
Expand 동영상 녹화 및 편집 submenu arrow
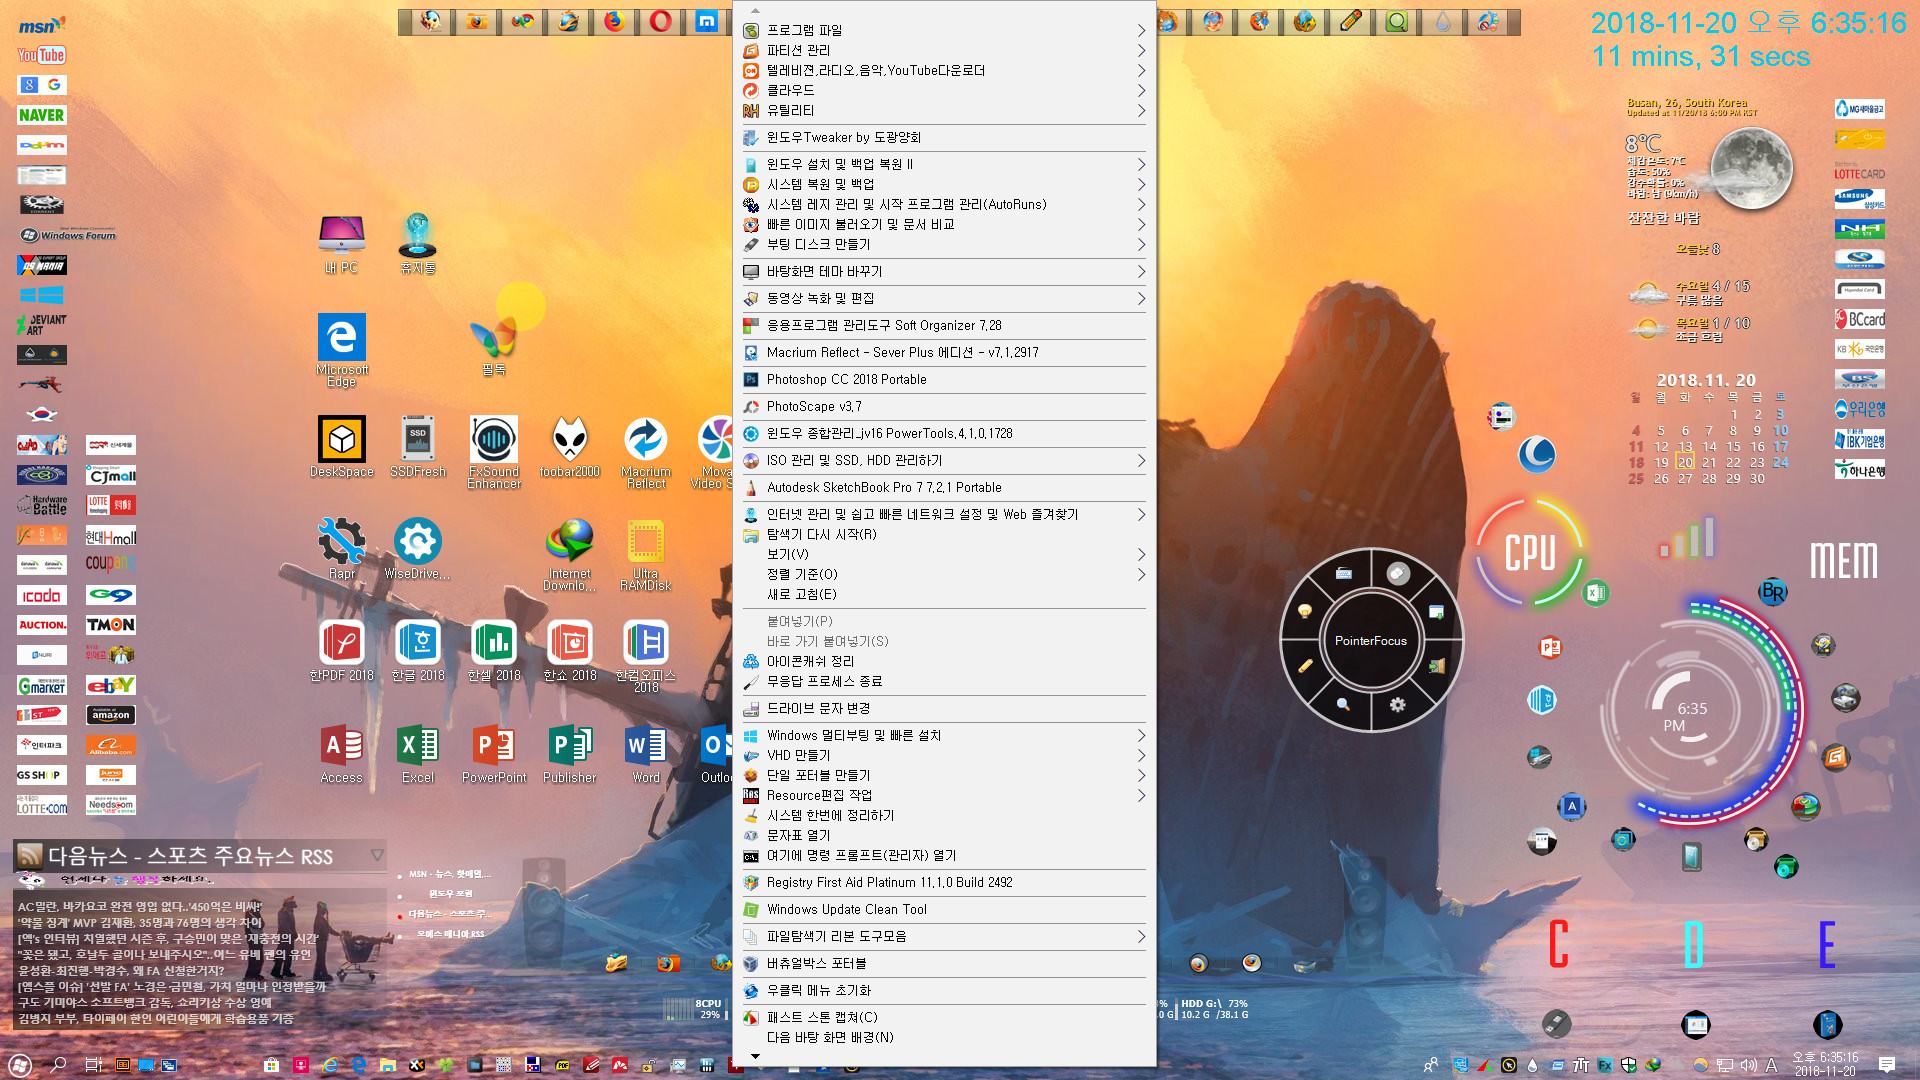pos(1141,298)
